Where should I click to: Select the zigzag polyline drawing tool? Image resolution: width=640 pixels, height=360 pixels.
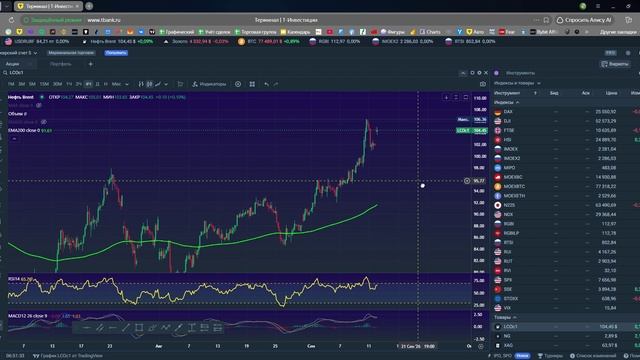coord(165,327)
